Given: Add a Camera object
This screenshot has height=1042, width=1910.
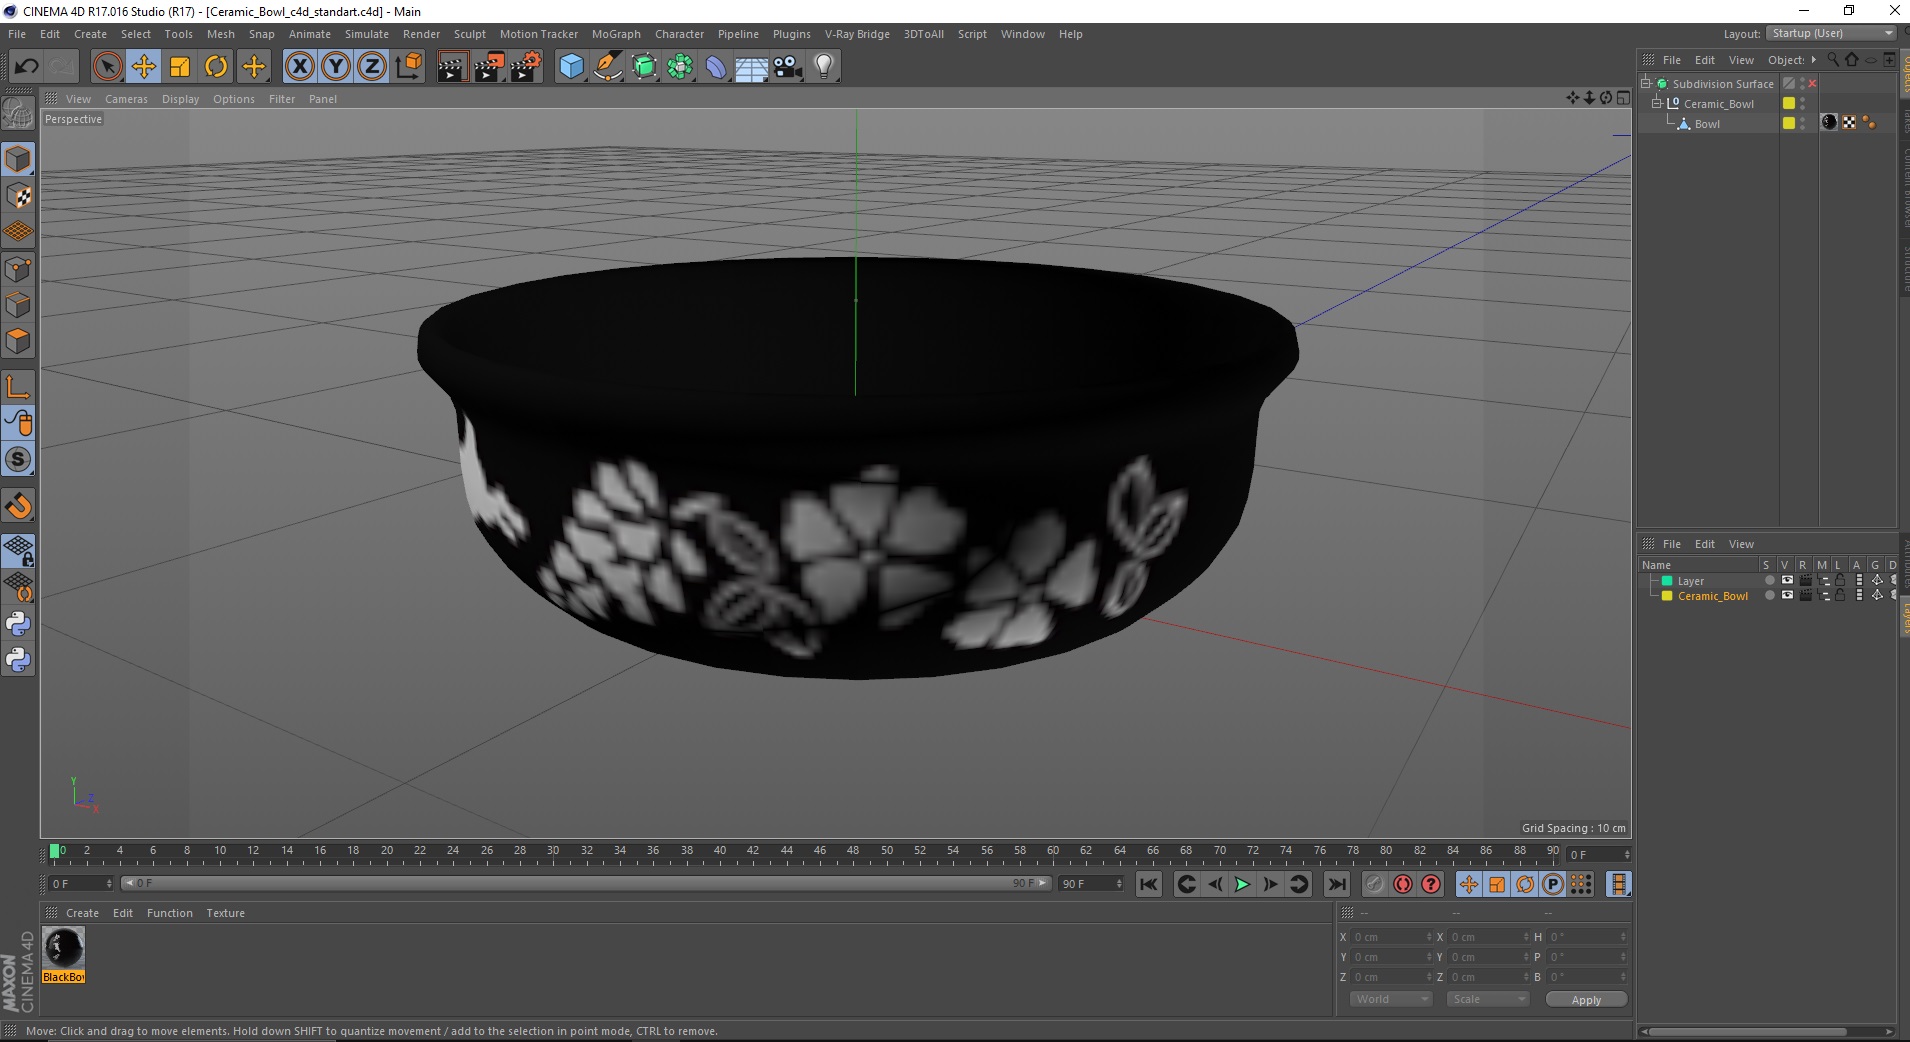Looking at the screenshot, I should [788, 67].
